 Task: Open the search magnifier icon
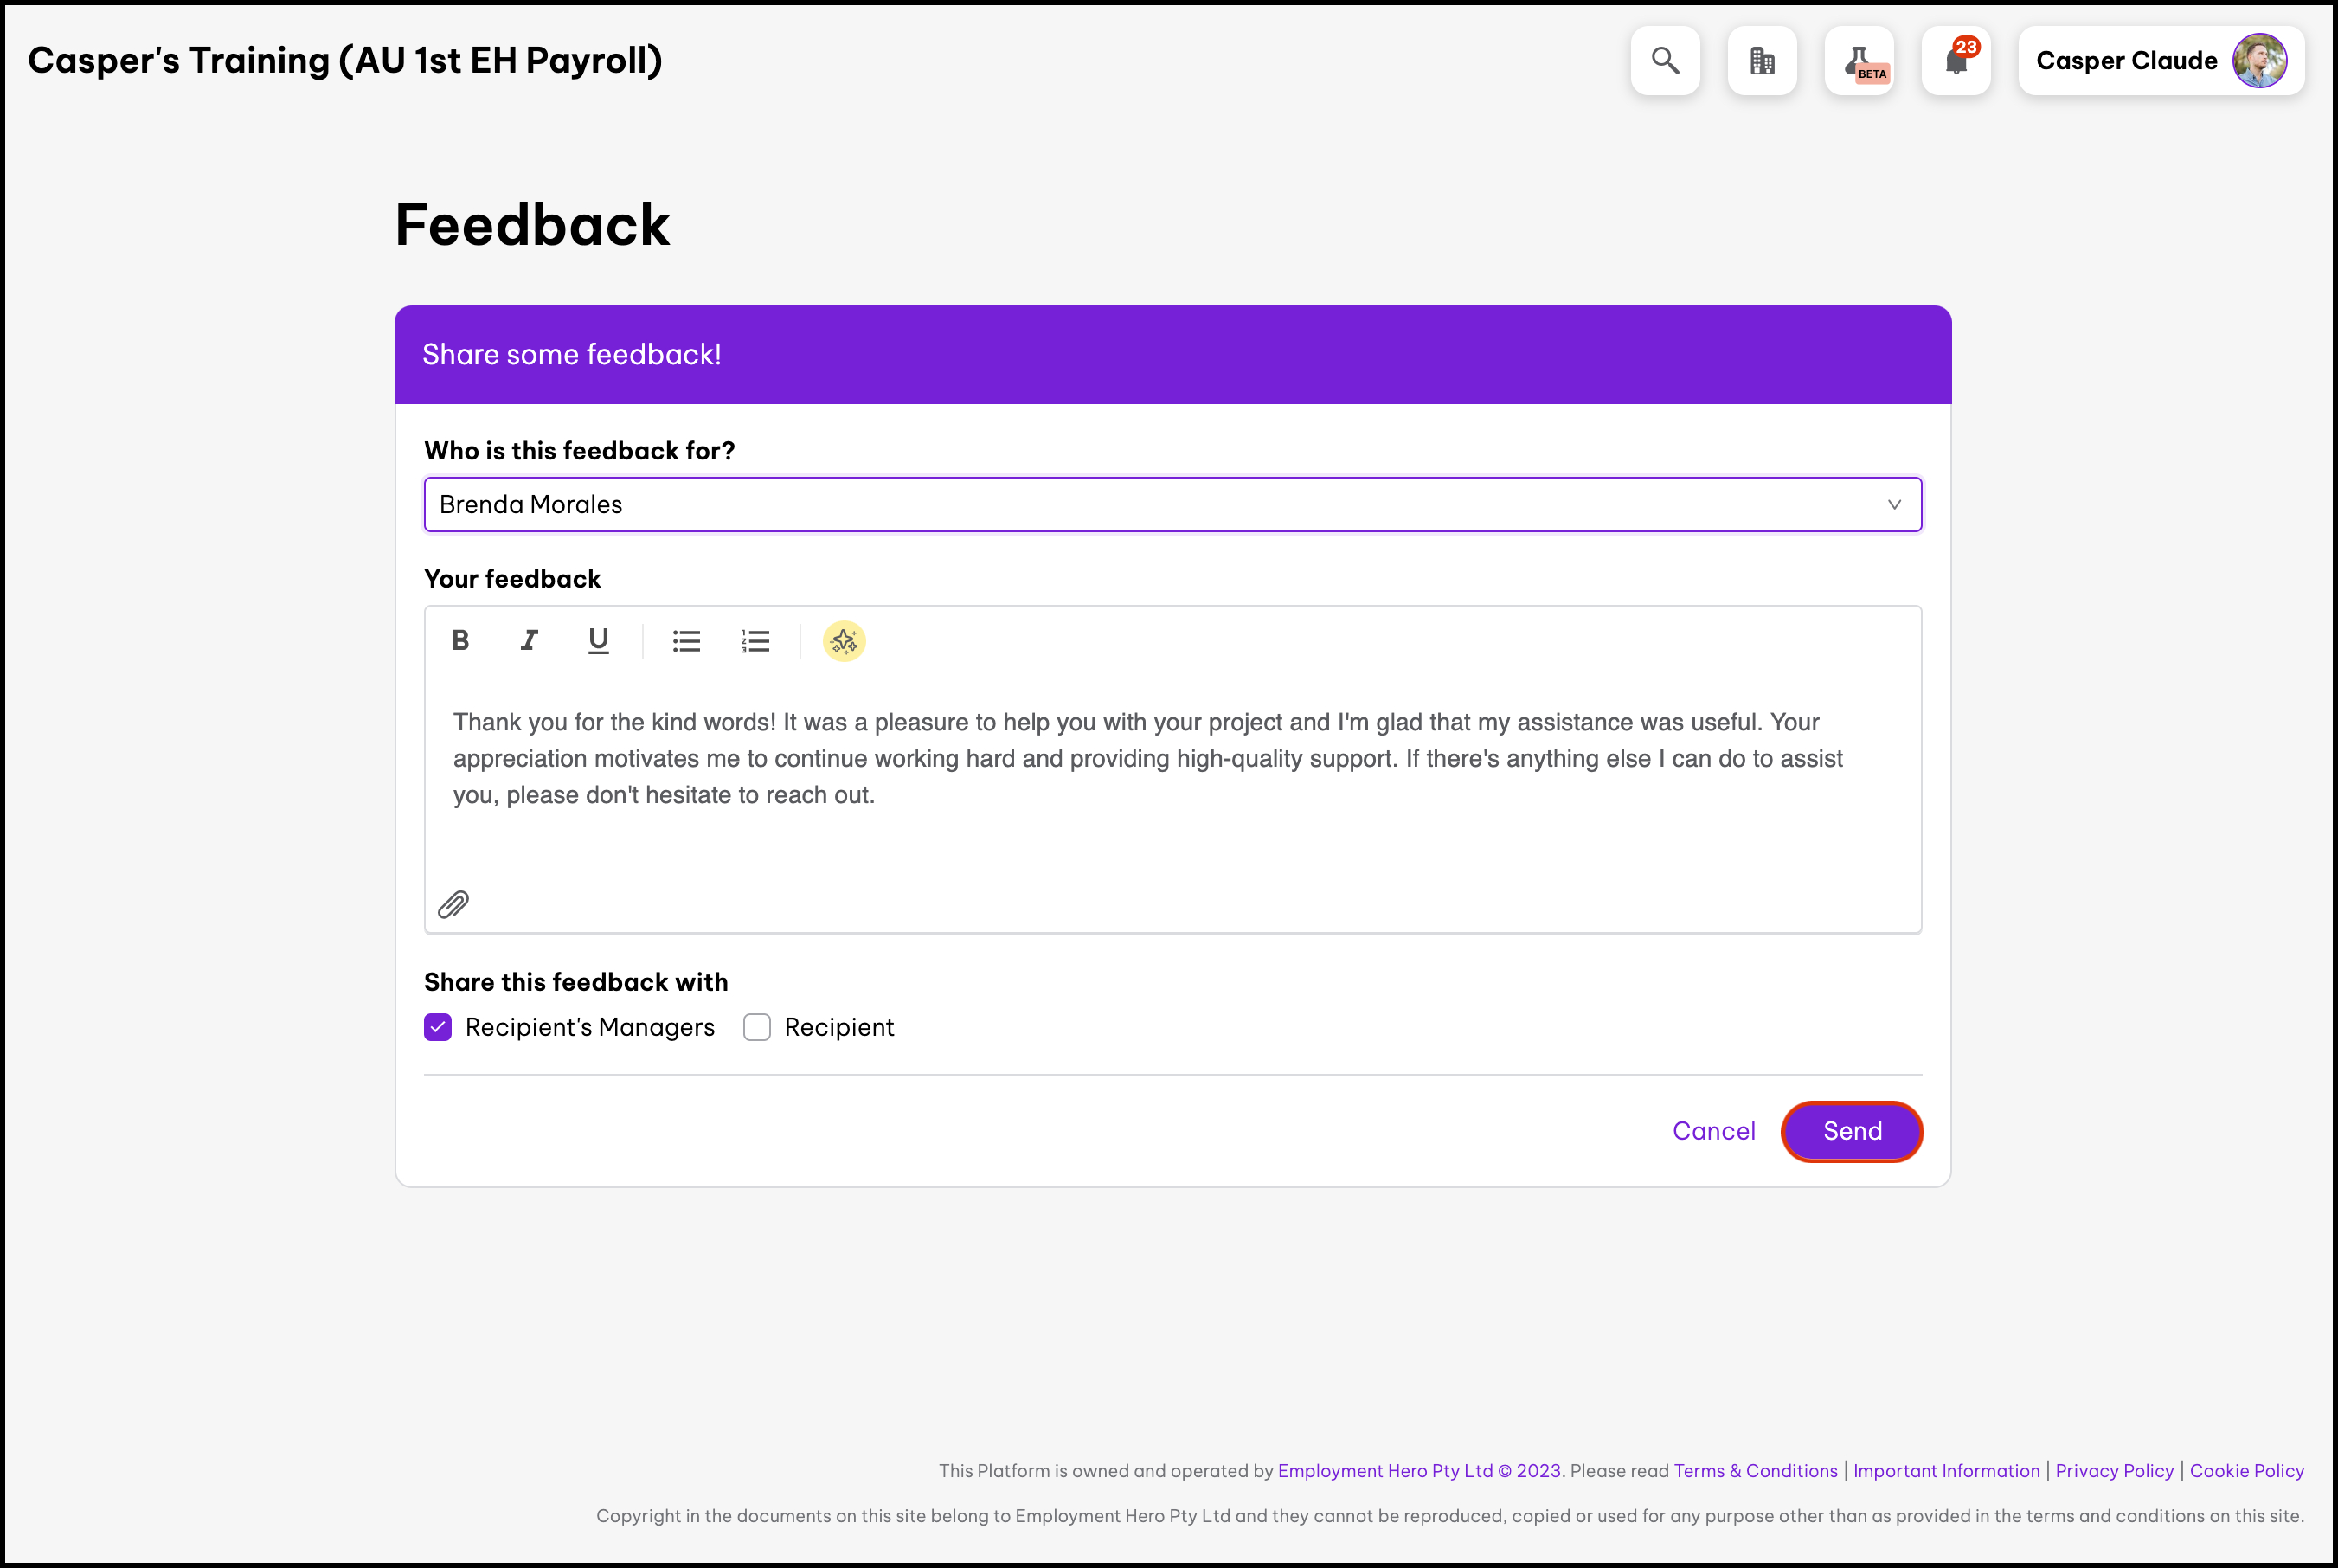click(1665, 61)
